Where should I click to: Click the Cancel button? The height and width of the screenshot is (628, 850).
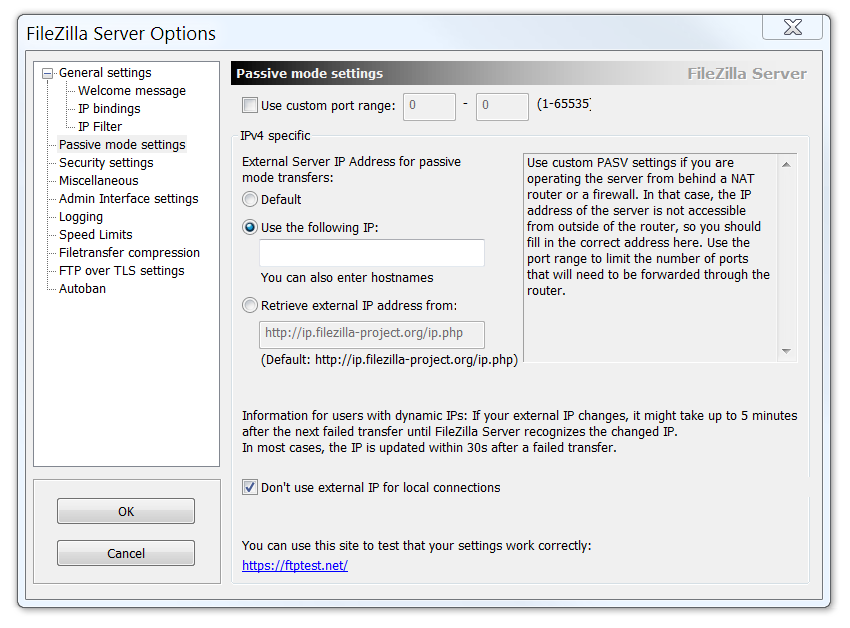(x=126, y=553)
